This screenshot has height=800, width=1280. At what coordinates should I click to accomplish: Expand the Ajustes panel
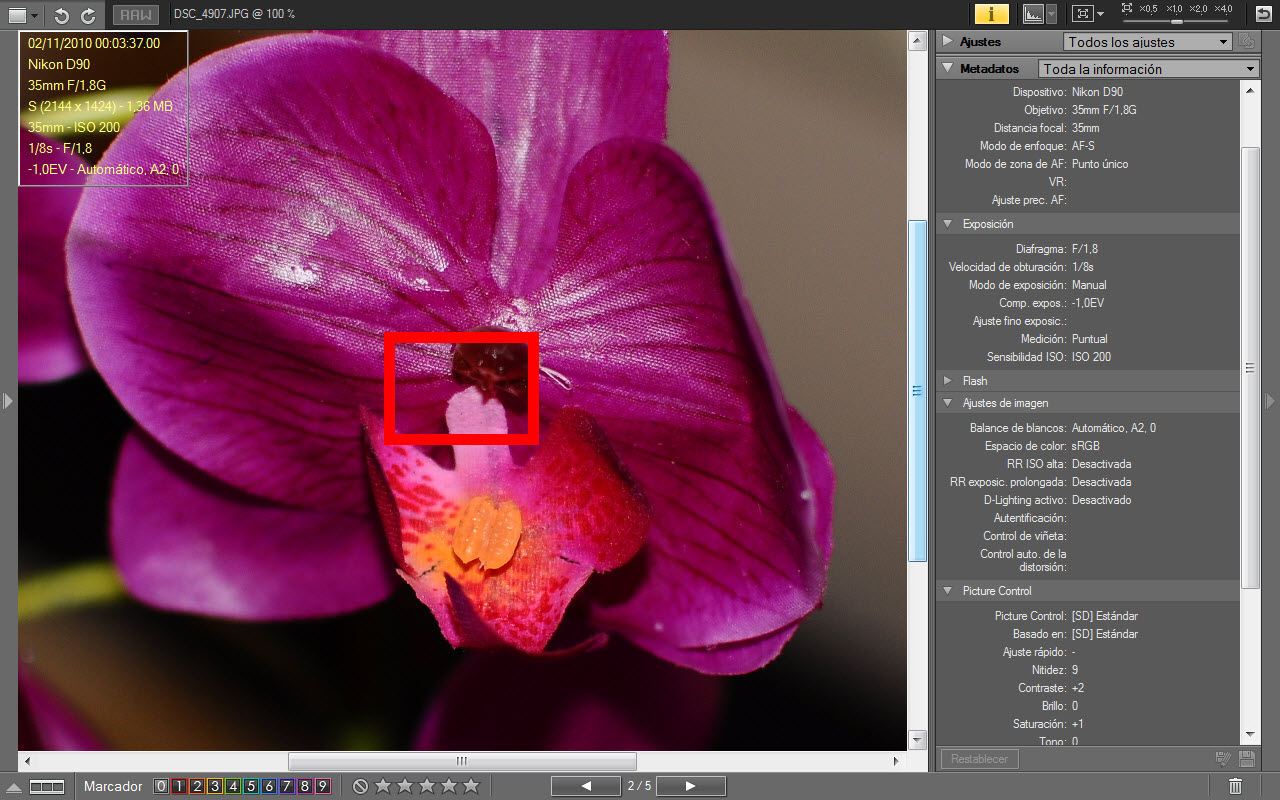948,42
